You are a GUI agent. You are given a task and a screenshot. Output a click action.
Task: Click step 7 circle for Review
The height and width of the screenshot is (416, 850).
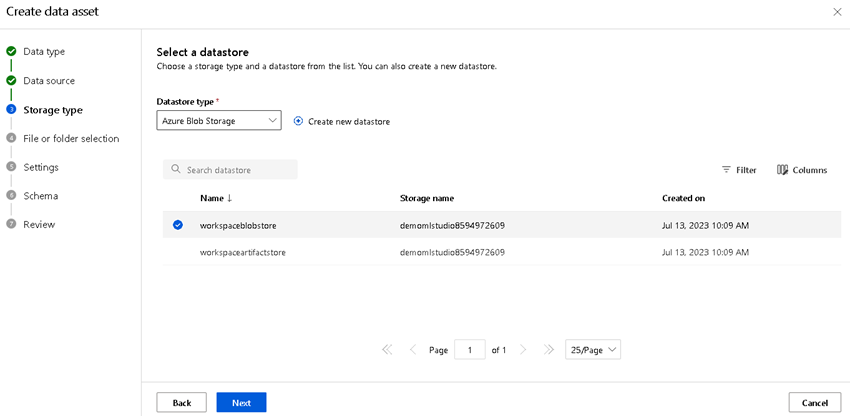(x=11, y=225)
